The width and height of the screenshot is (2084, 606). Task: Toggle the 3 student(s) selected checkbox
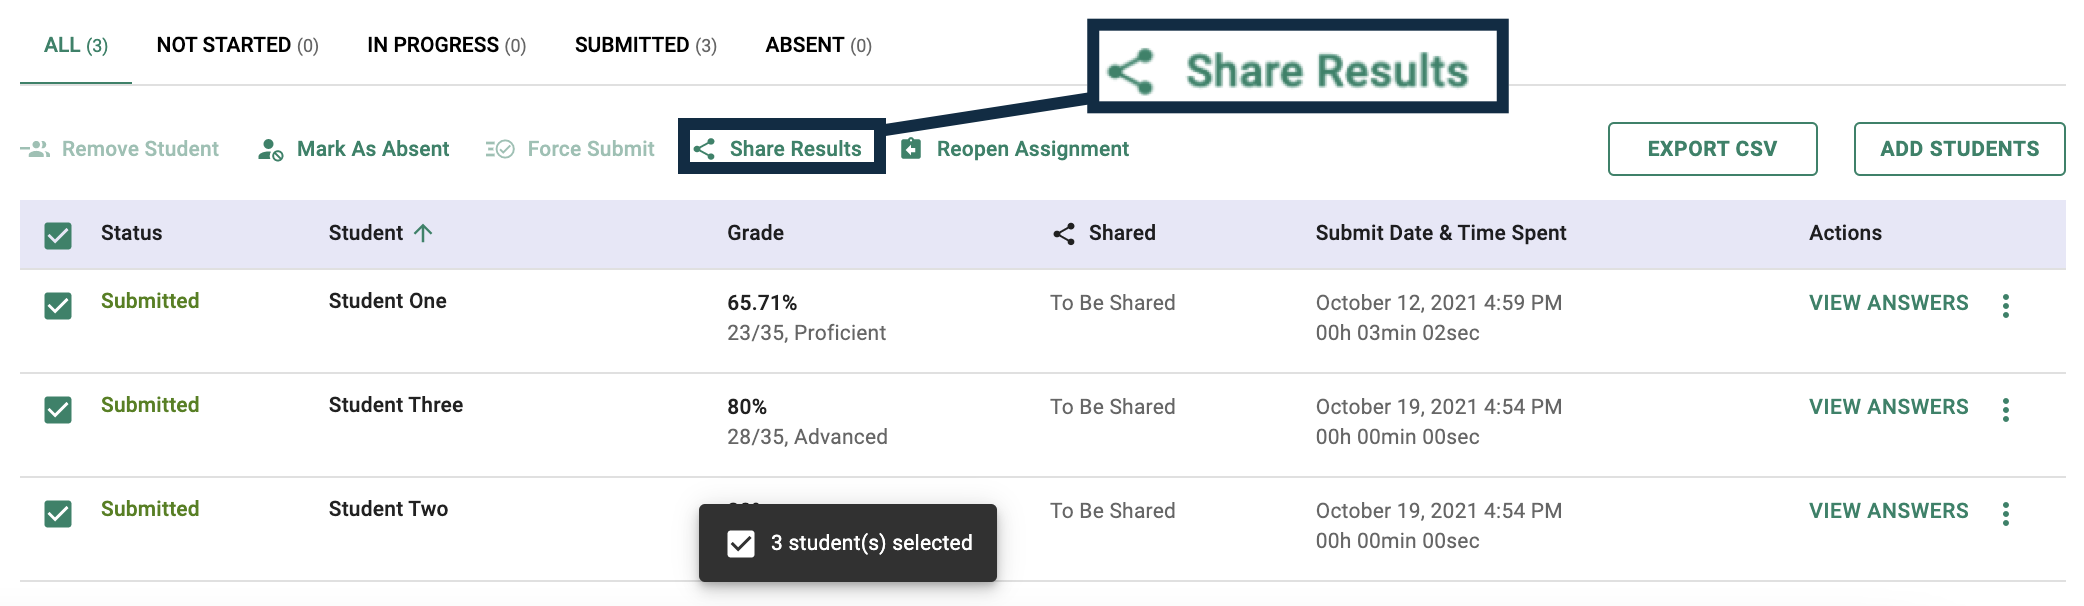point(741,543)
